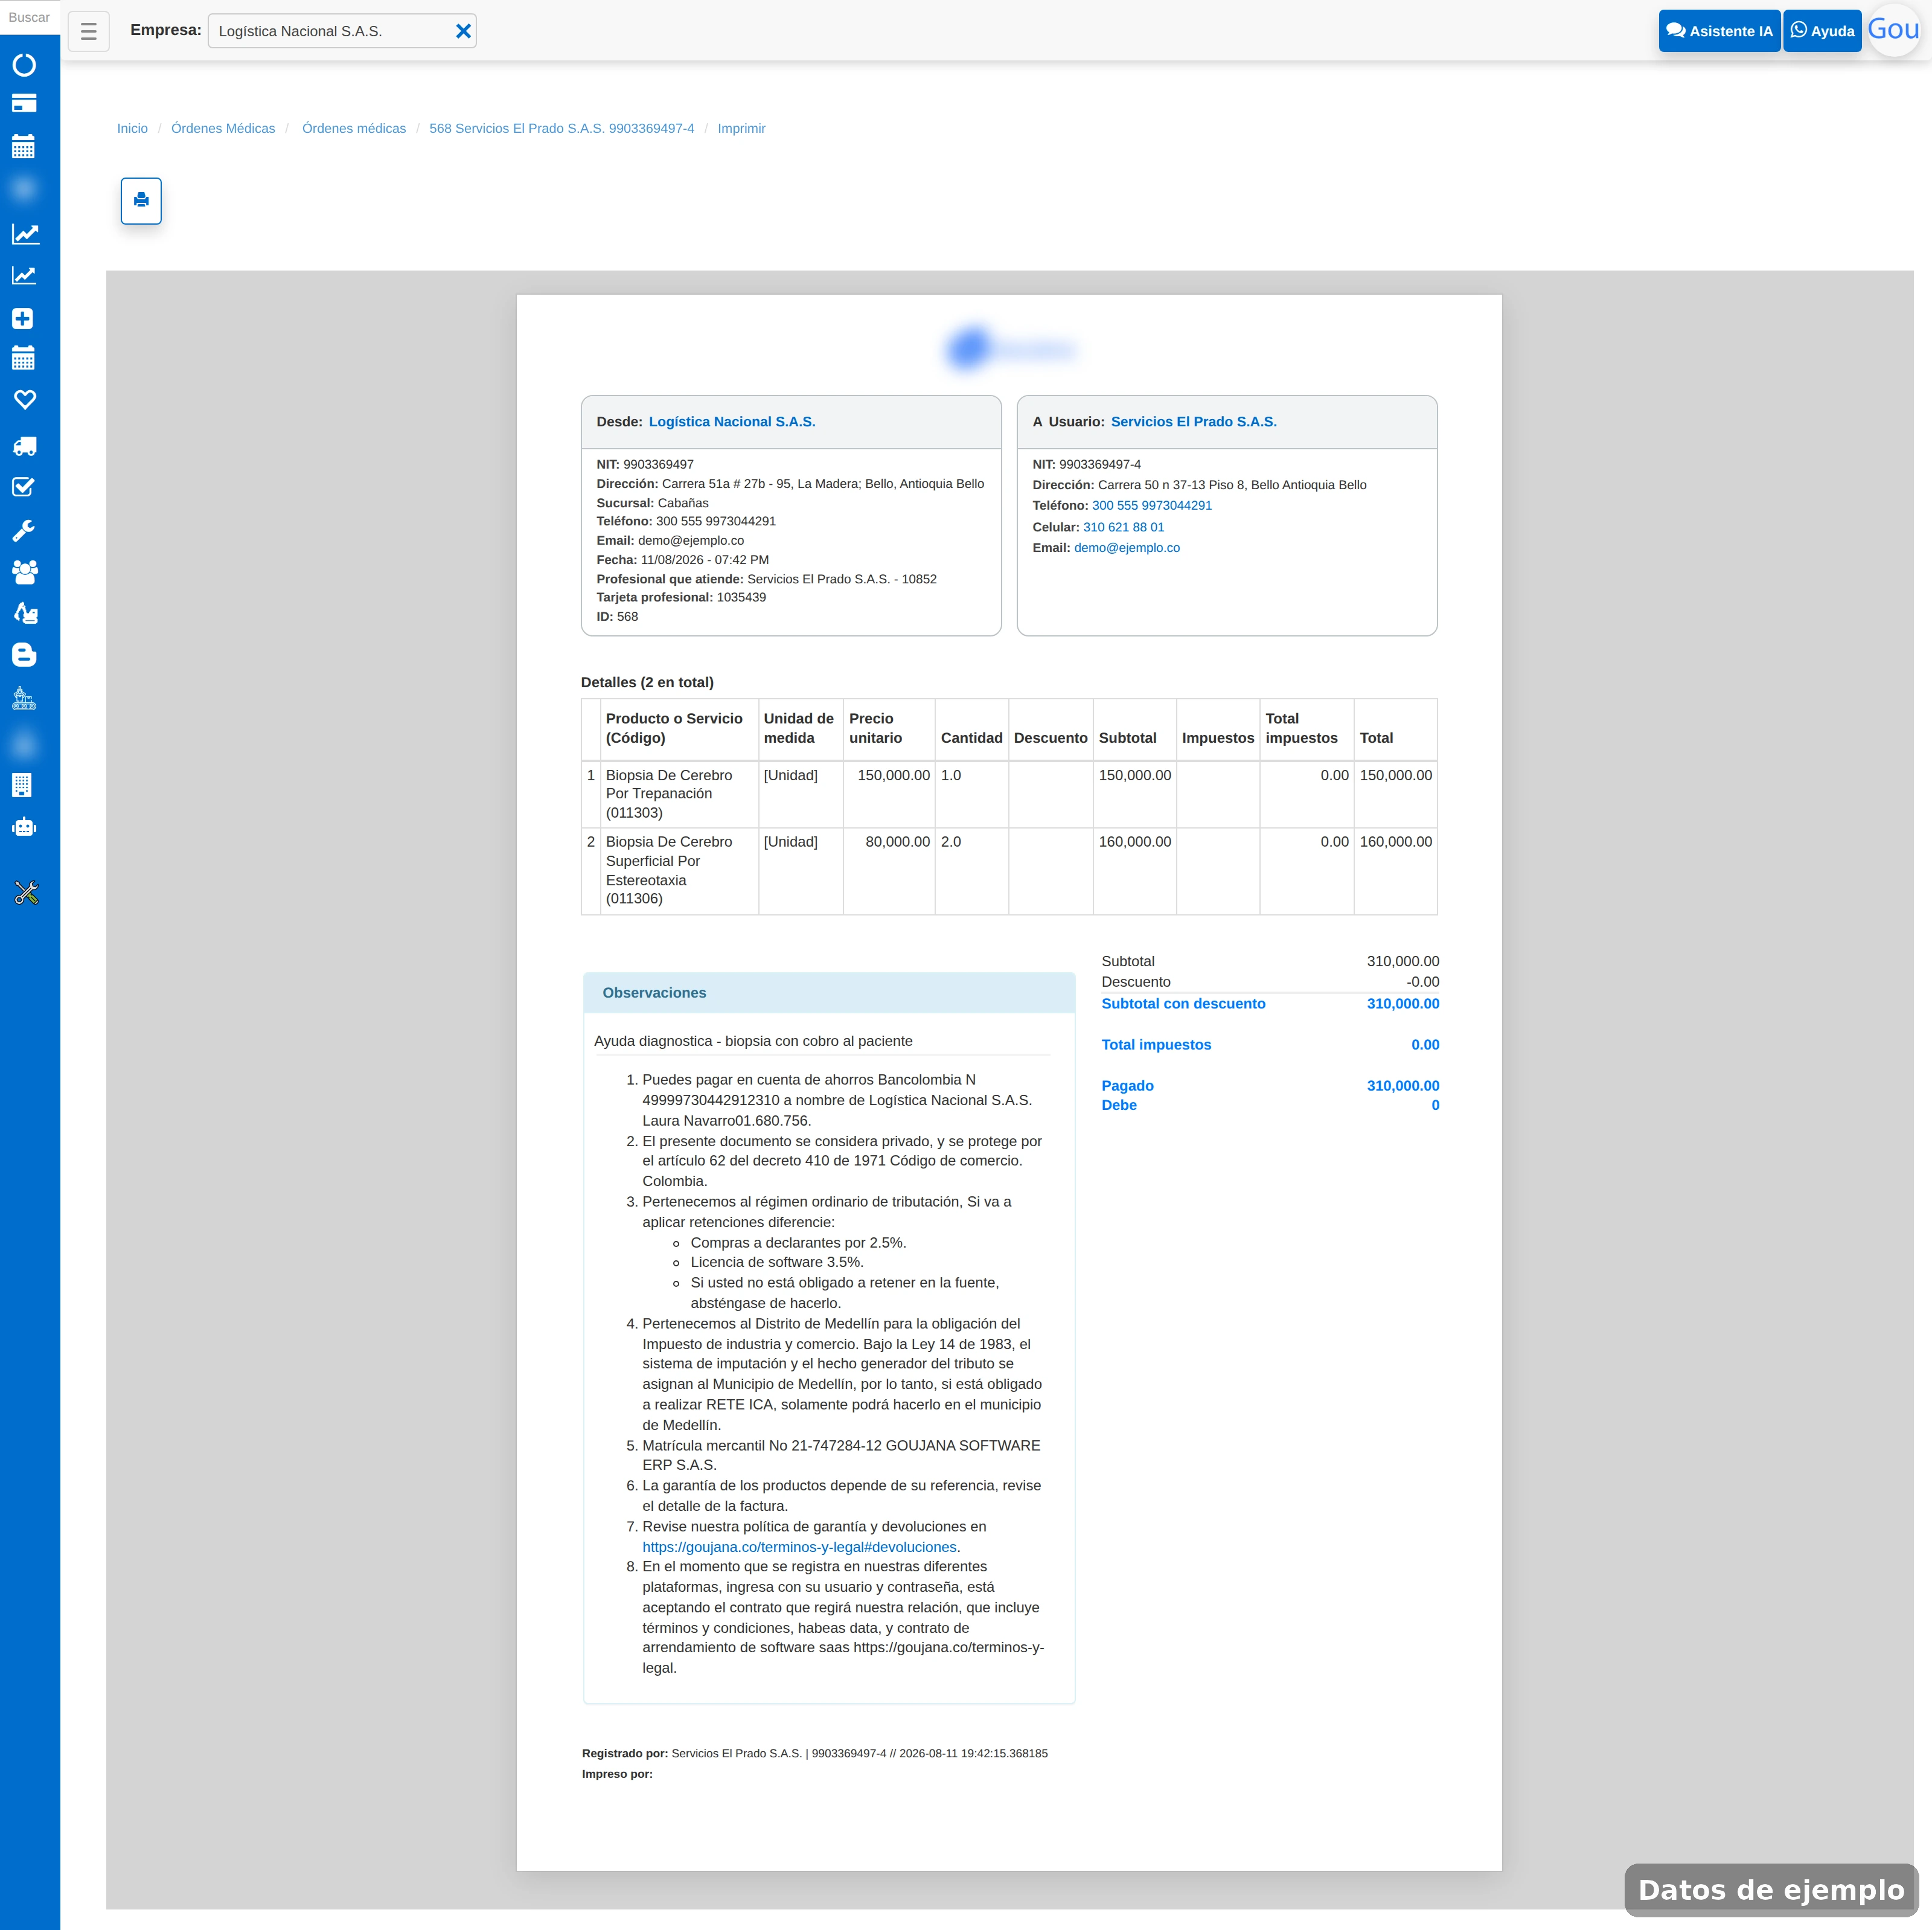The image size is (1932, 1930).
Task: Open the Logística Nacional S.A.S. link in Desde
Action: pos(732,422)
